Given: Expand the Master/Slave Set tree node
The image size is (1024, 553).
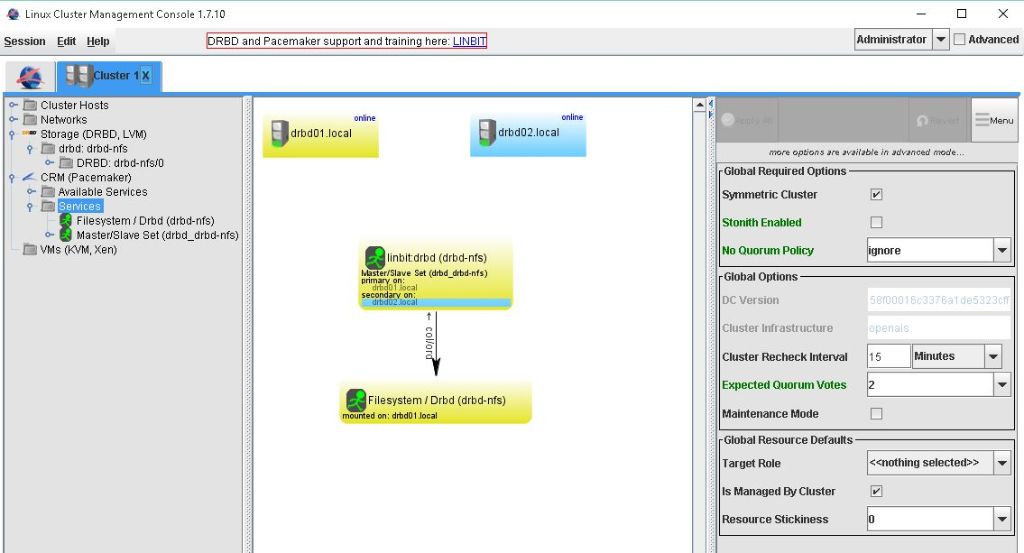Looking at the screenshot, I should coord(49,234).
